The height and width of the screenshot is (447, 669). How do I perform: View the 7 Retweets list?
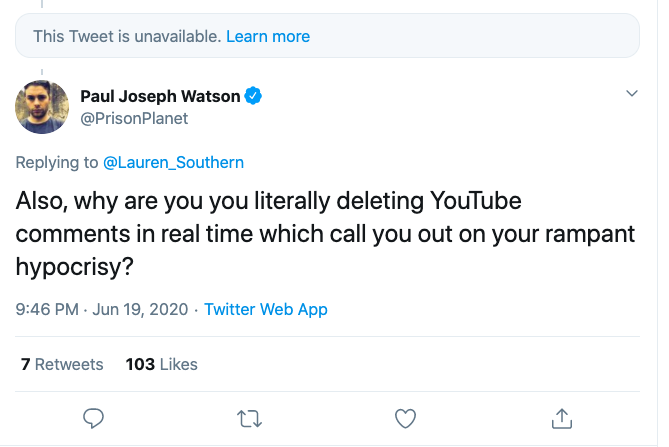[62, 364]
